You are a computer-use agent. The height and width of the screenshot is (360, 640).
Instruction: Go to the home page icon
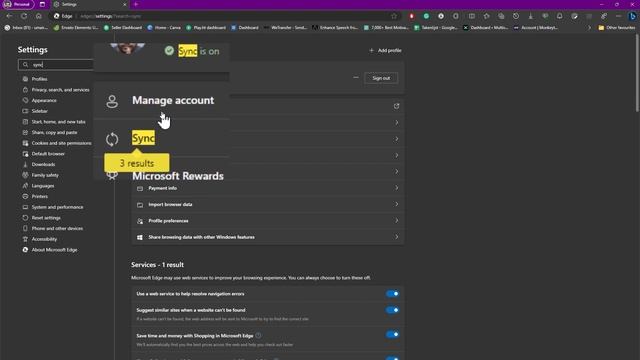point(39,16)
